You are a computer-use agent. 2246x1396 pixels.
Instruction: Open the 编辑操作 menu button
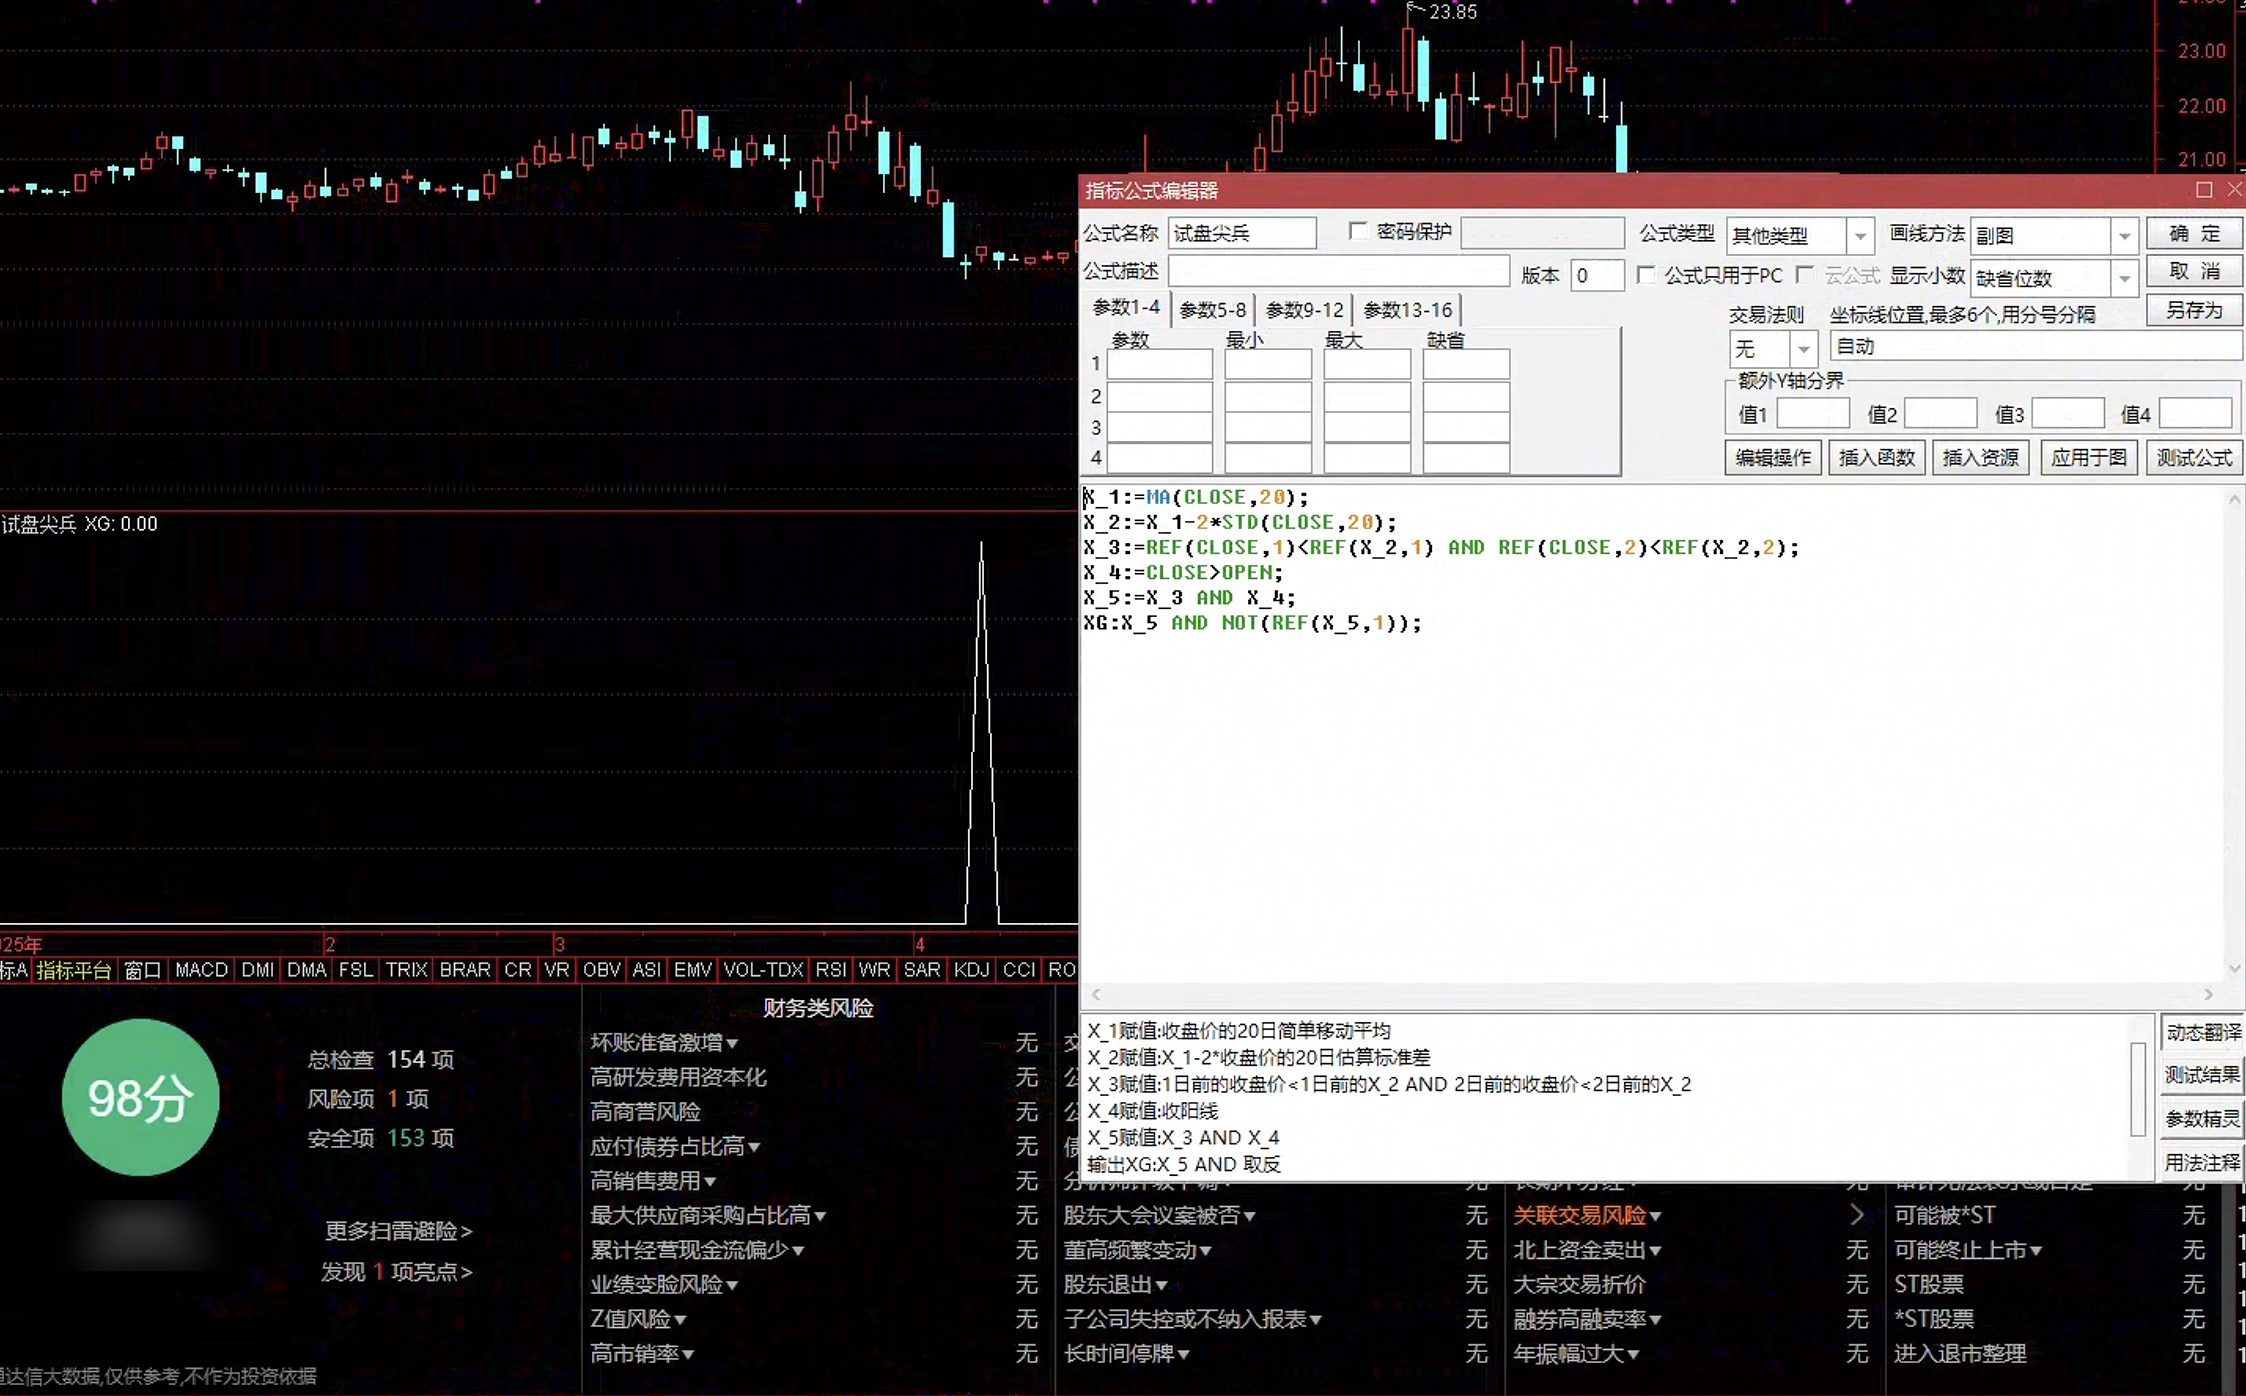(x=1773, y=457)
